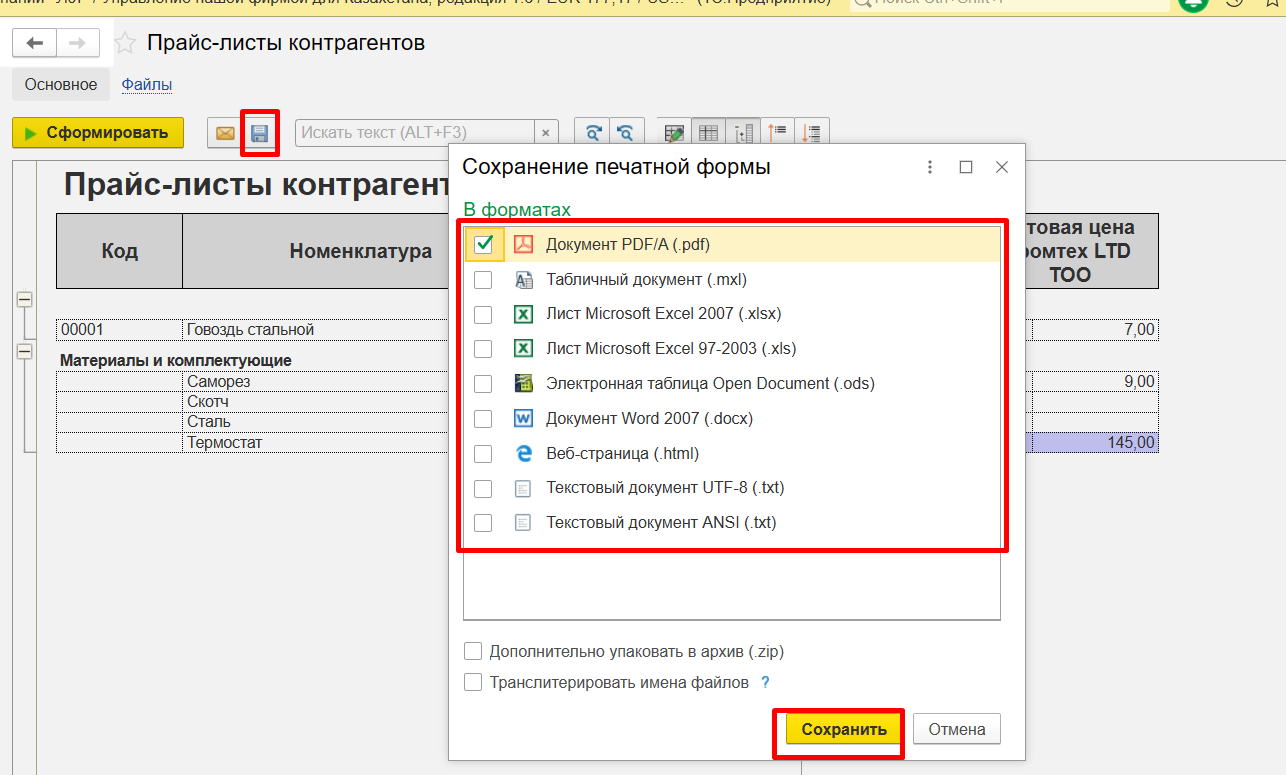
Task: Enable Дополнительно упаковать в архив (.zip)
Action: coord(474,652)
